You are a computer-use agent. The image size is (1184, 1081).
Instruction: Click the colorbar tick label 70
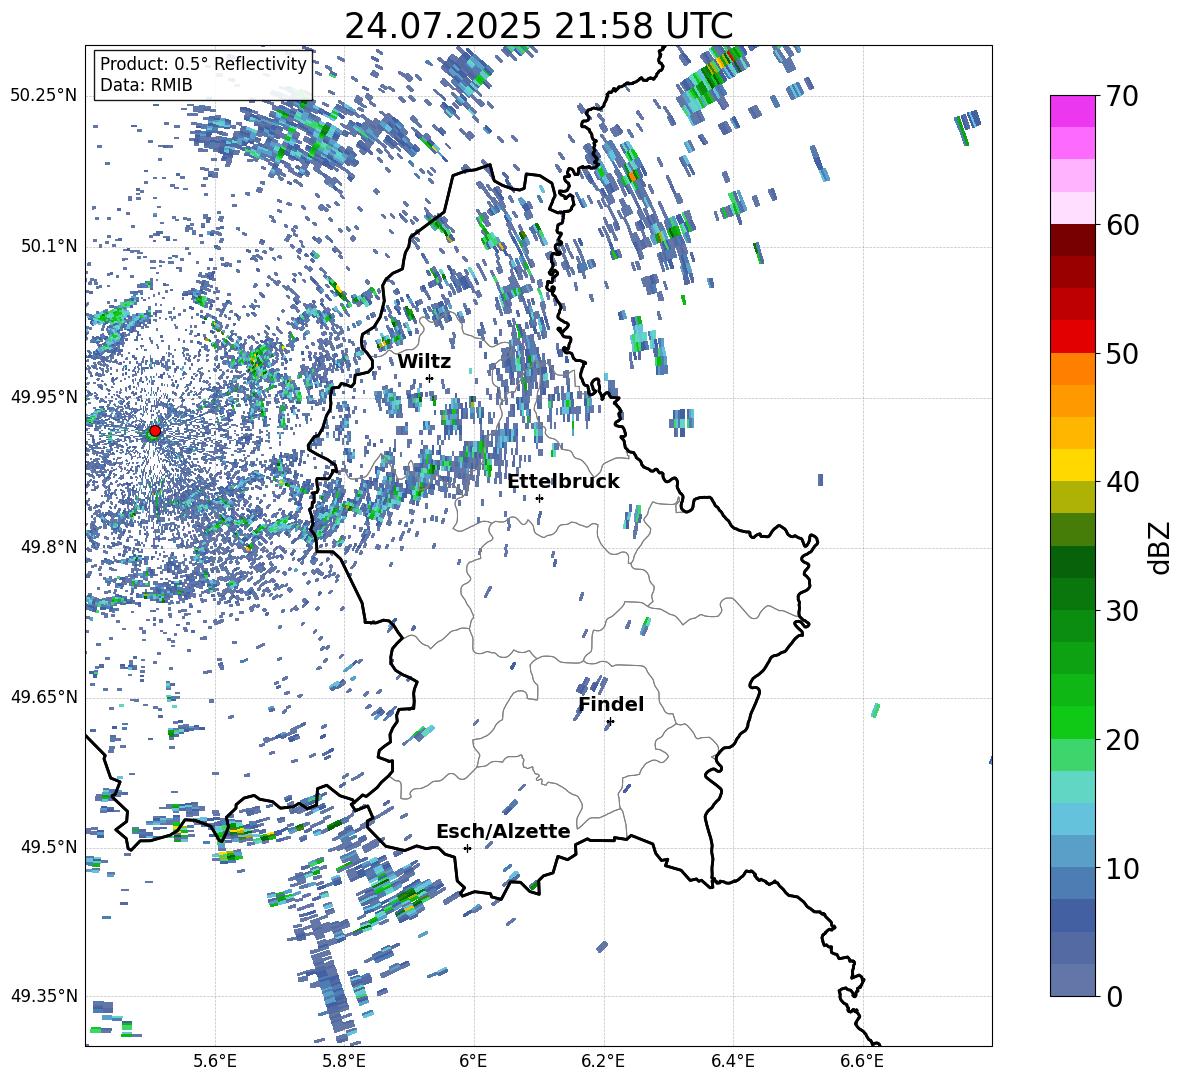1122,97
